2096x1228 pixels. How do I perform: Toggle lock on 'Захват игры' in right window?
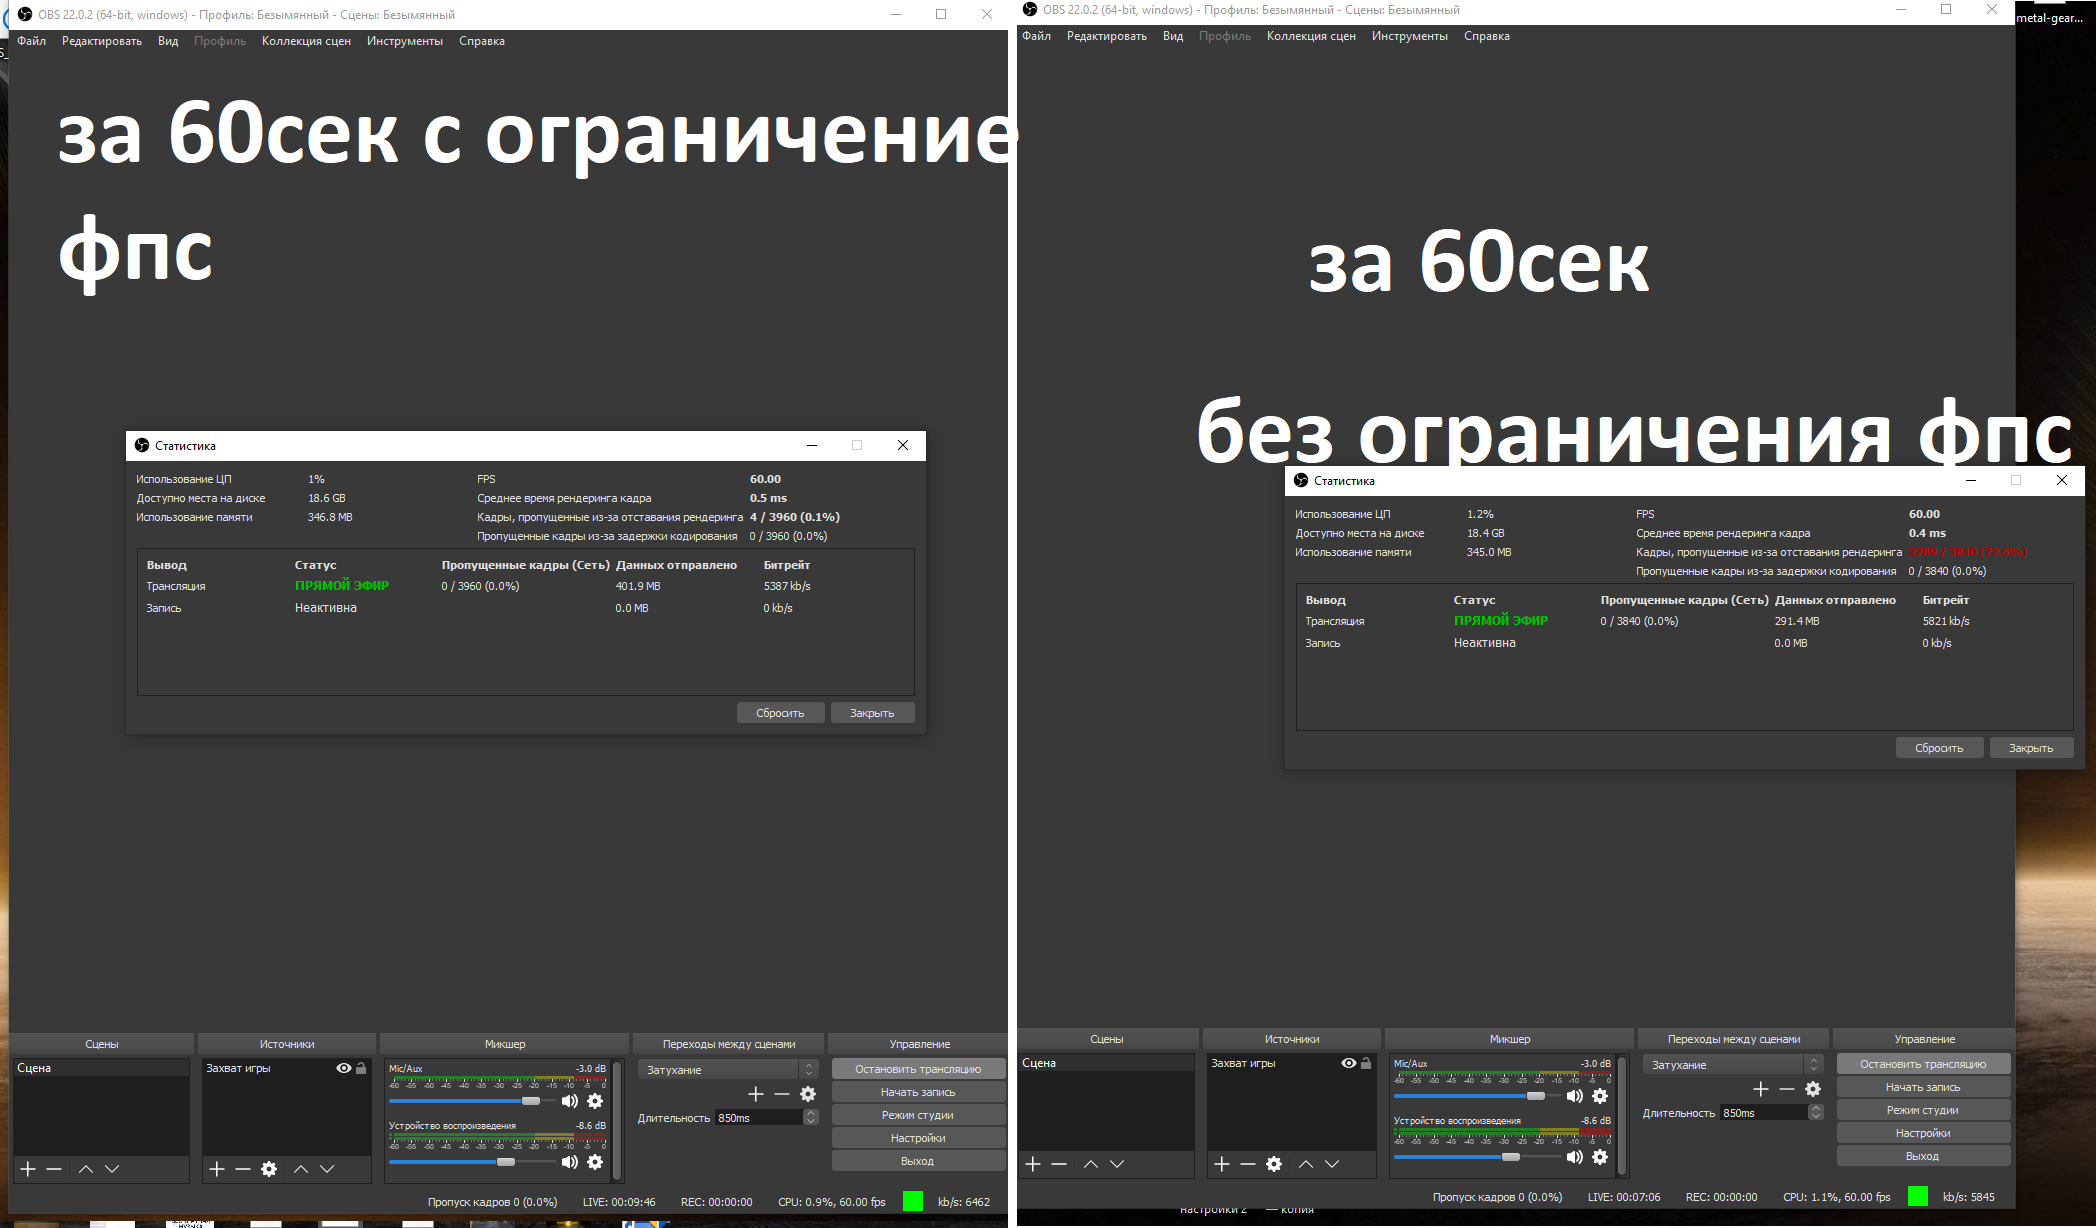[1366, 1063]
